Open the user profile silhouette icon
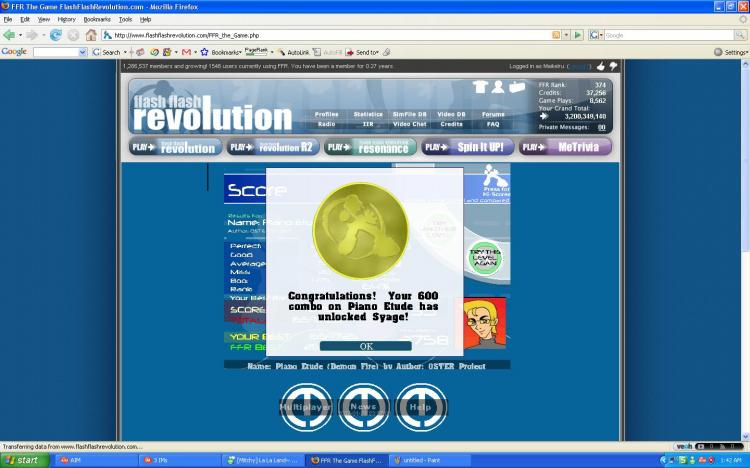This screenshot has width=750, height=468. pyautogui.click(x=498, y=87)
